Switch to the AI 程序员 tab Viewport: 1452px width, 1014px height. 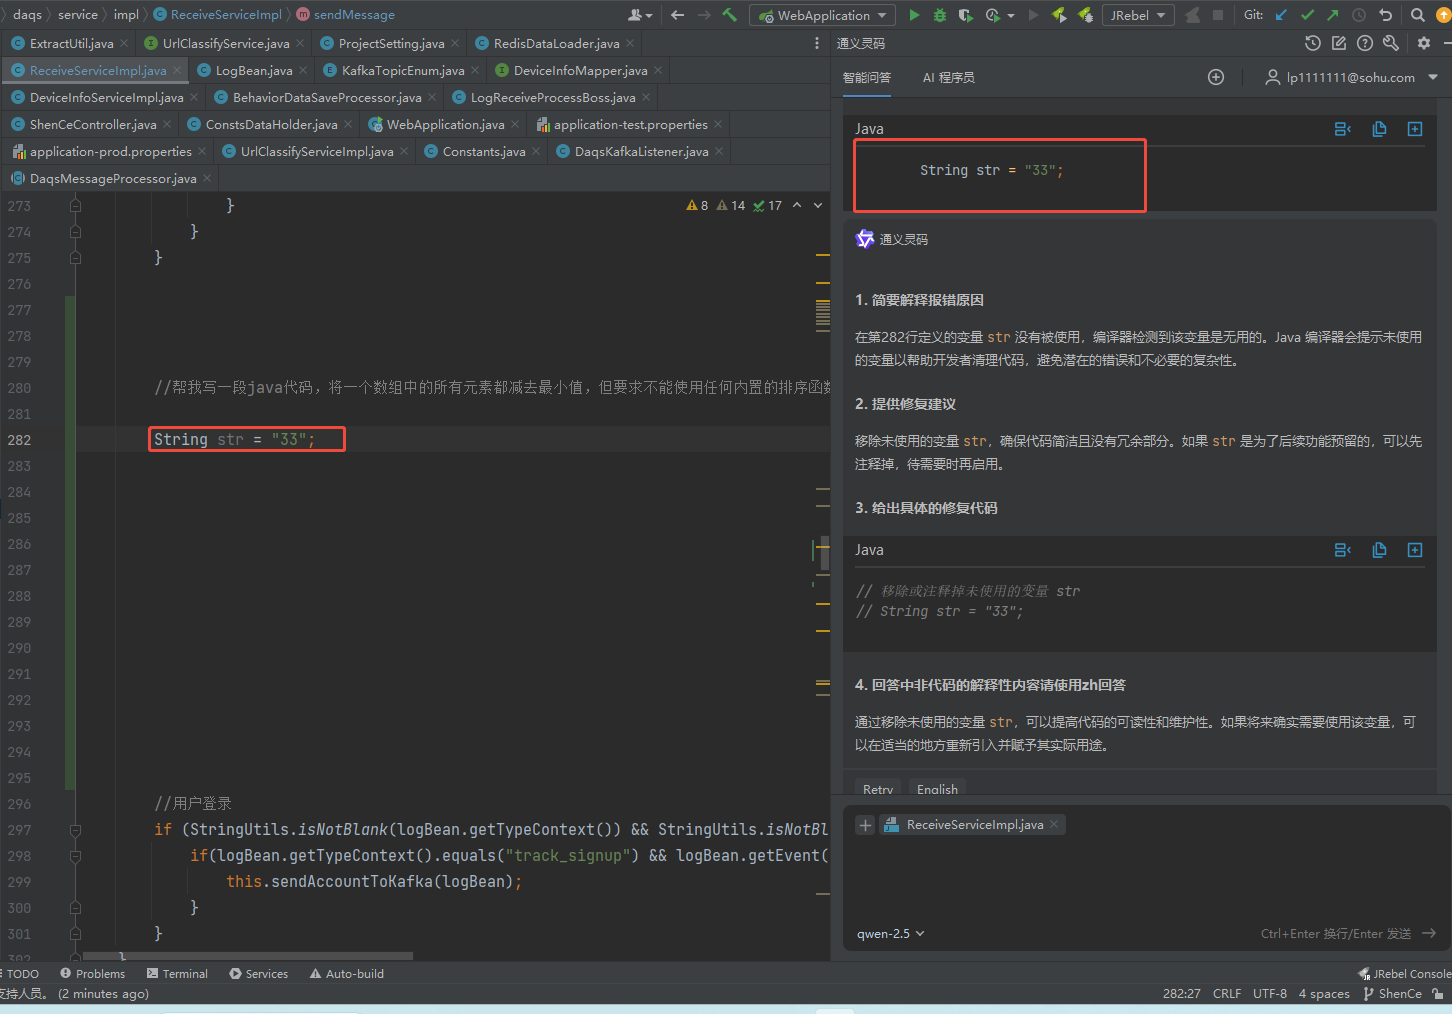949,77
